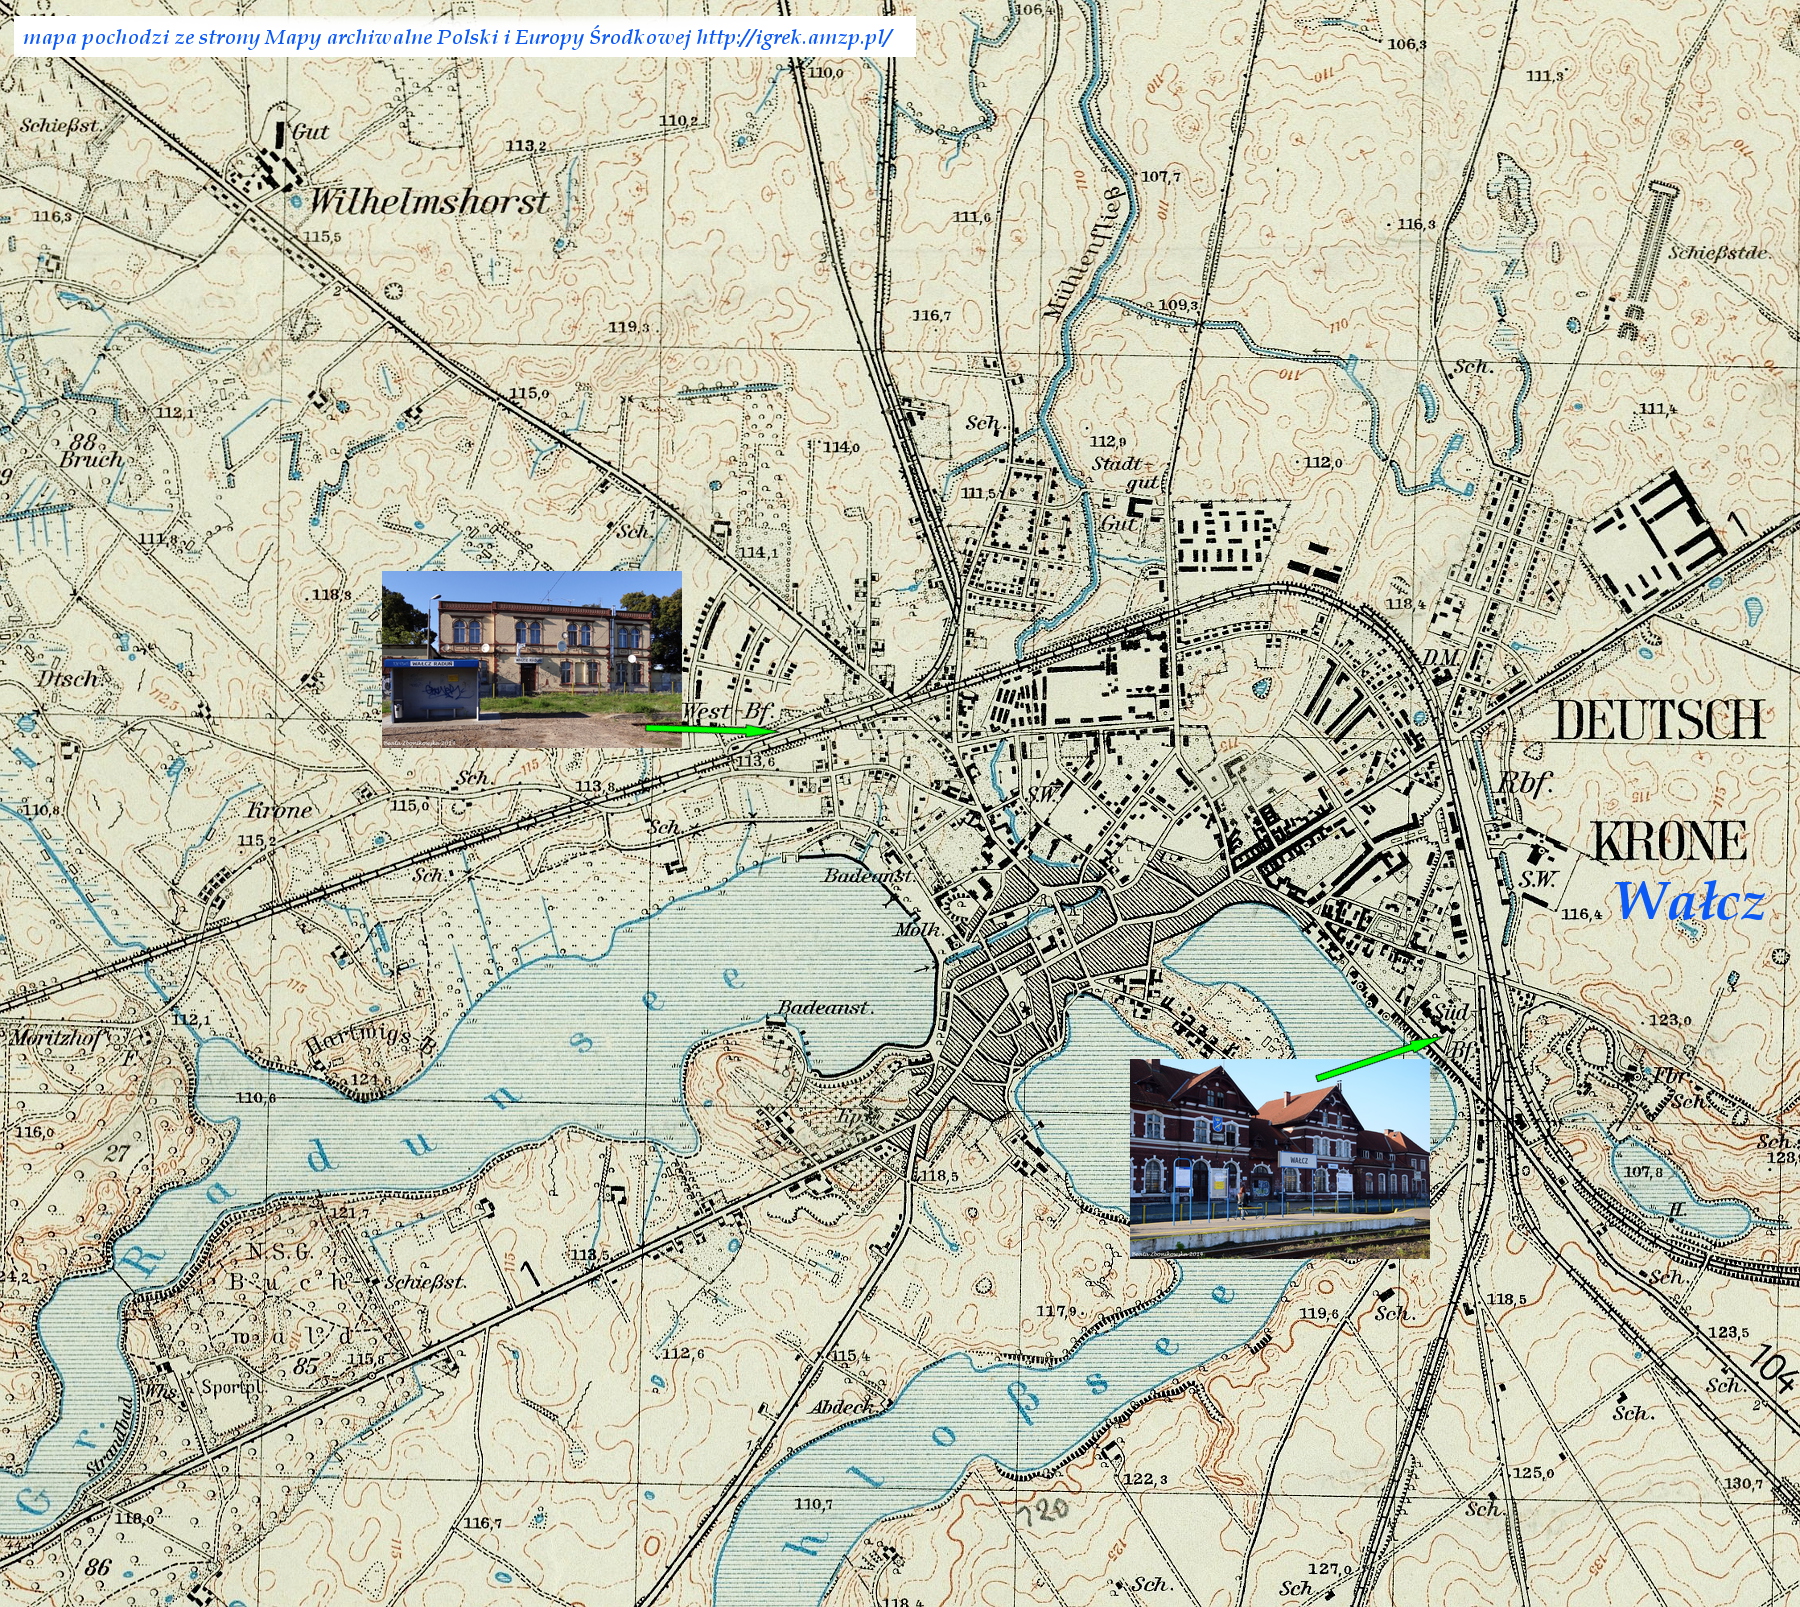
Task: Click the road number '104'
Action: [x=1772, y=1371]
